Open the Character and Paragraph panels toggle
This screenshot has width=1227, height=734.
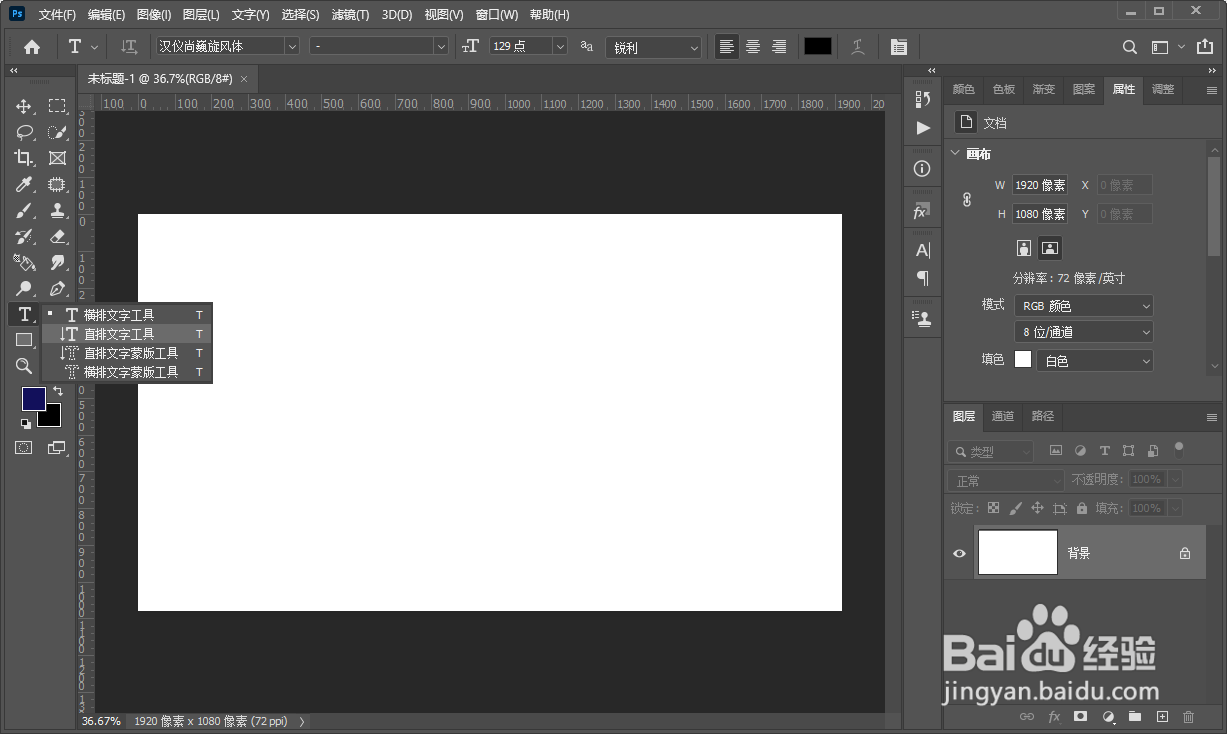[898, 46]
